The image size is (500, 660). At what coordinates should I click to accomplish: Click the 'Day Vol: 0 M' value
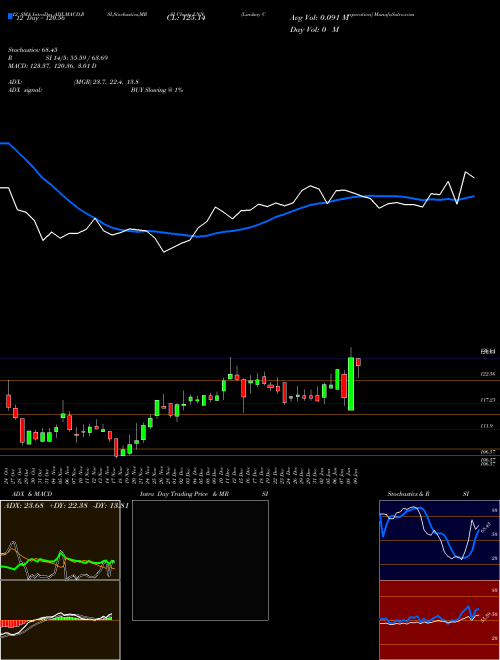314,30
